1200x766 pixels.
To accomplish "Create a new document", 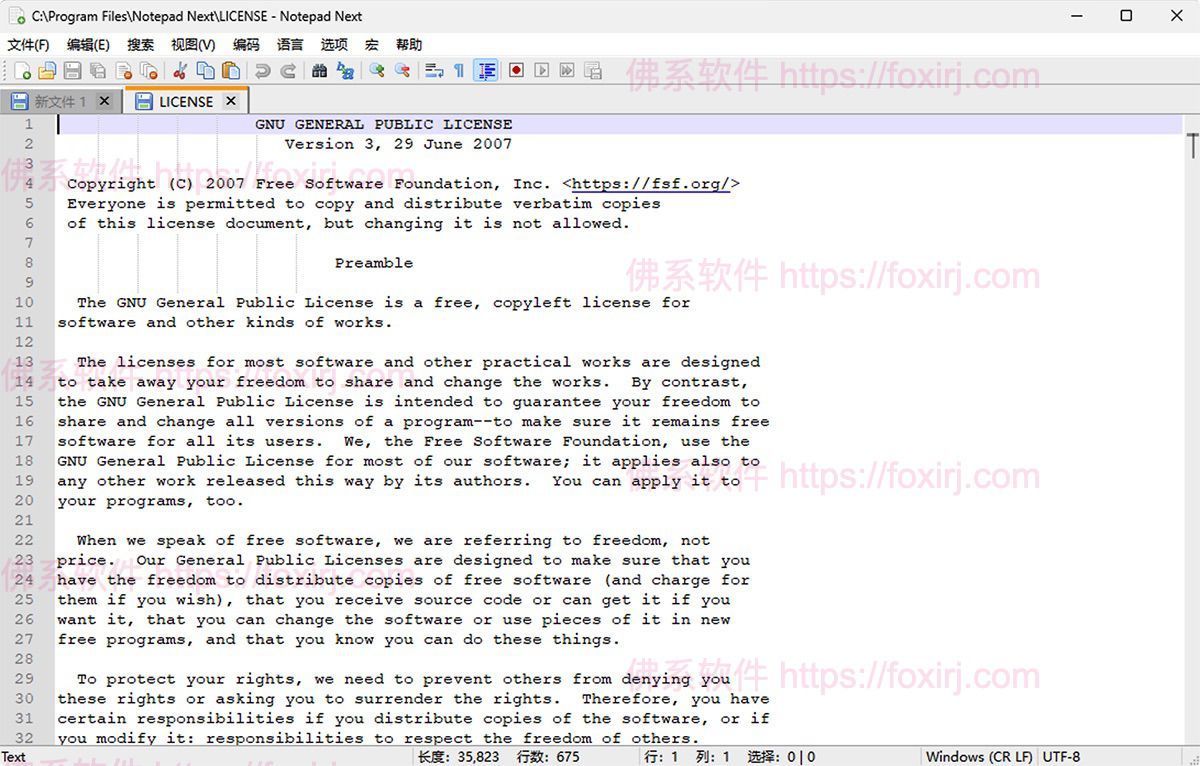I will 23,70.
